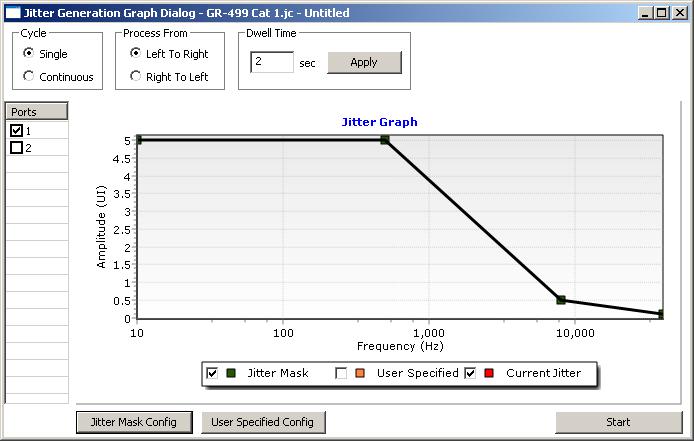Click the Amplitude (UI) axis label
694x441 pixels.
pos(101,227)
